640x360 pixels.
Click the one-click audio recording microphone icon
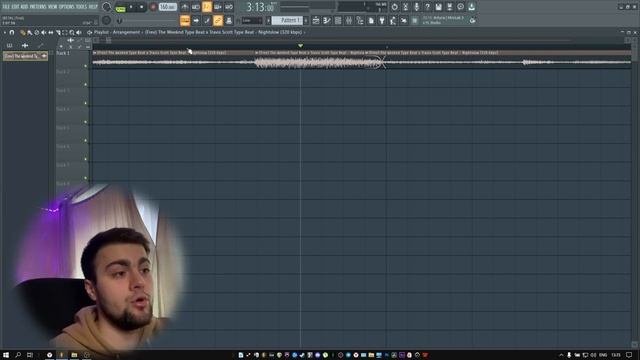416,7
